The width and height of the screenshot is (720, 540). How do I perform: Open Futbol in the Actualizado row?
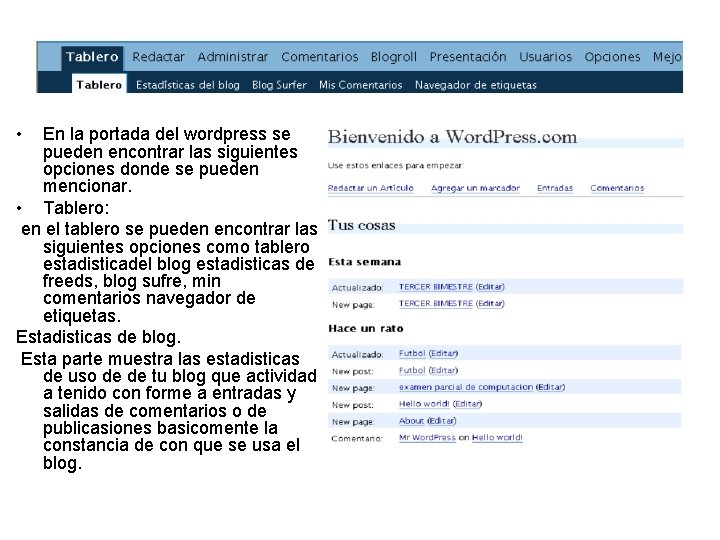pyautogui.click(x=412, y=353)
